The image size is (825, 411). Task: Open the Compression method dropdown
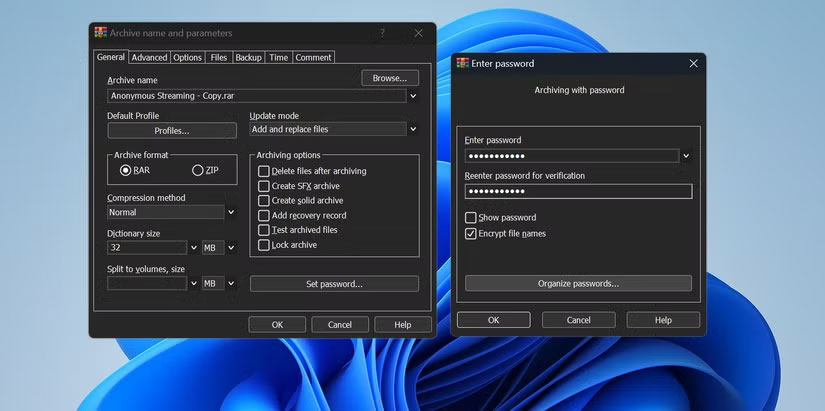click(x=231, y=212)
